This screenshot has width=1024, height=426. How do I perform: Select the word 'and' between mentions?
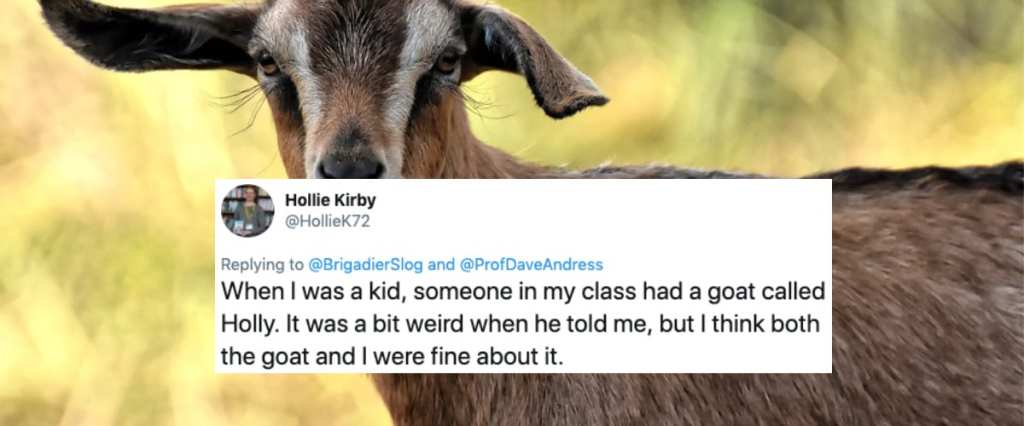point(442,265)
